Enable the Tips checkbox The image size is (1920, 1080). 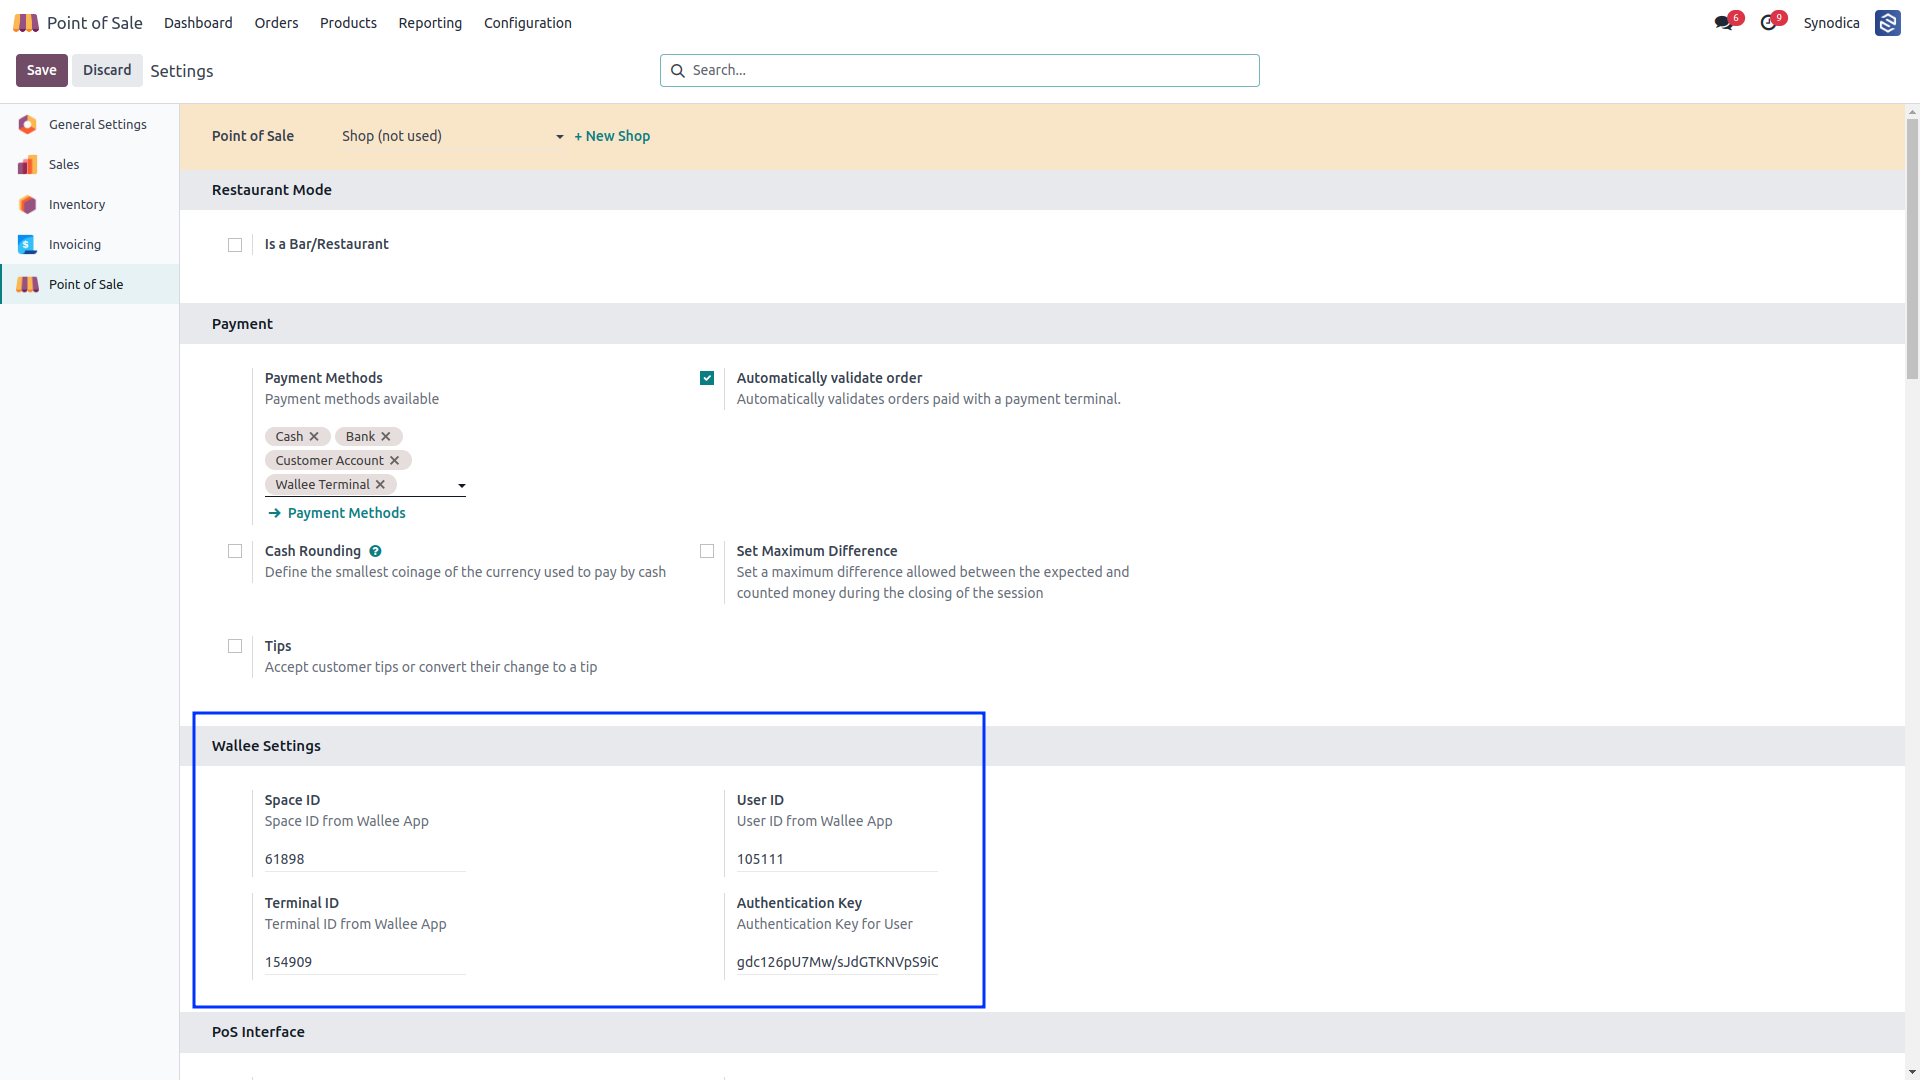tap(235, 646)
